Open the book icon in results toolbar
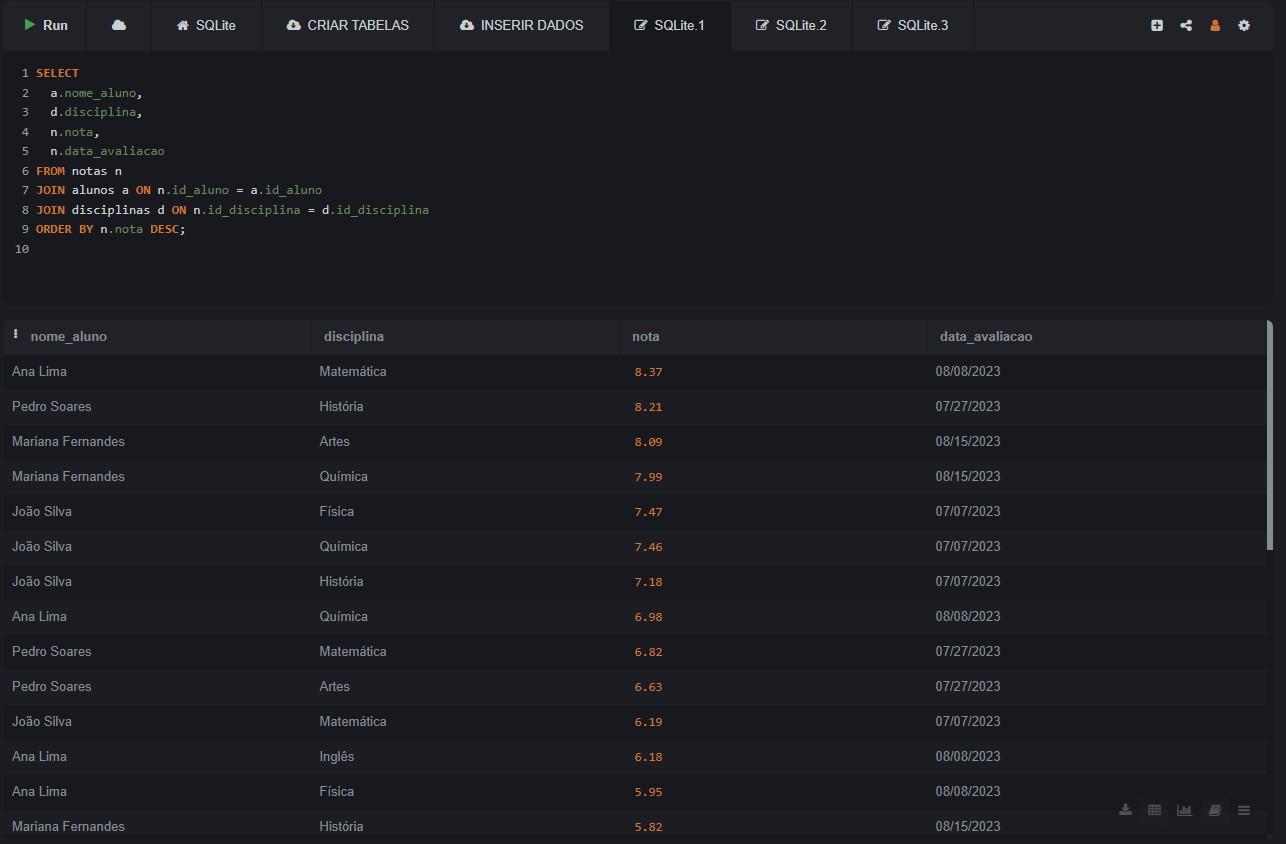The image size is (1286, 844). click(1214, 810)
